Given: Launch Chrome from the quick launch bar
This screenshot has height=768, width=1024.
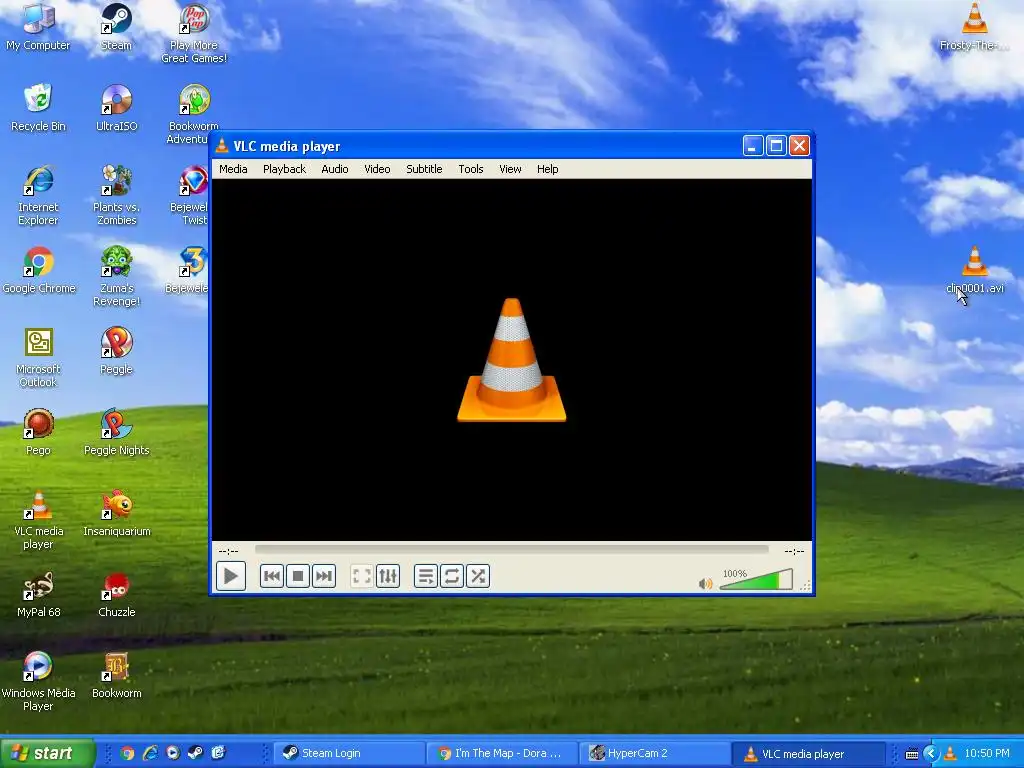Looking at the screenshot, I should tap(127, 753).
